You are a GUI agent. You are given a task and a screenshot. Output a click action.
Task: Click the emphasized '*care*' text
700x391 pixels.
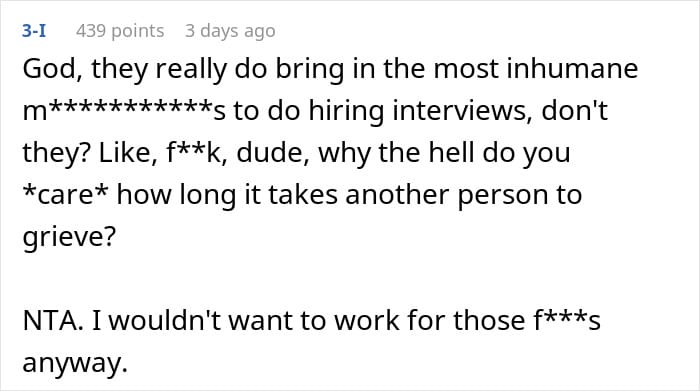point(66,195)
